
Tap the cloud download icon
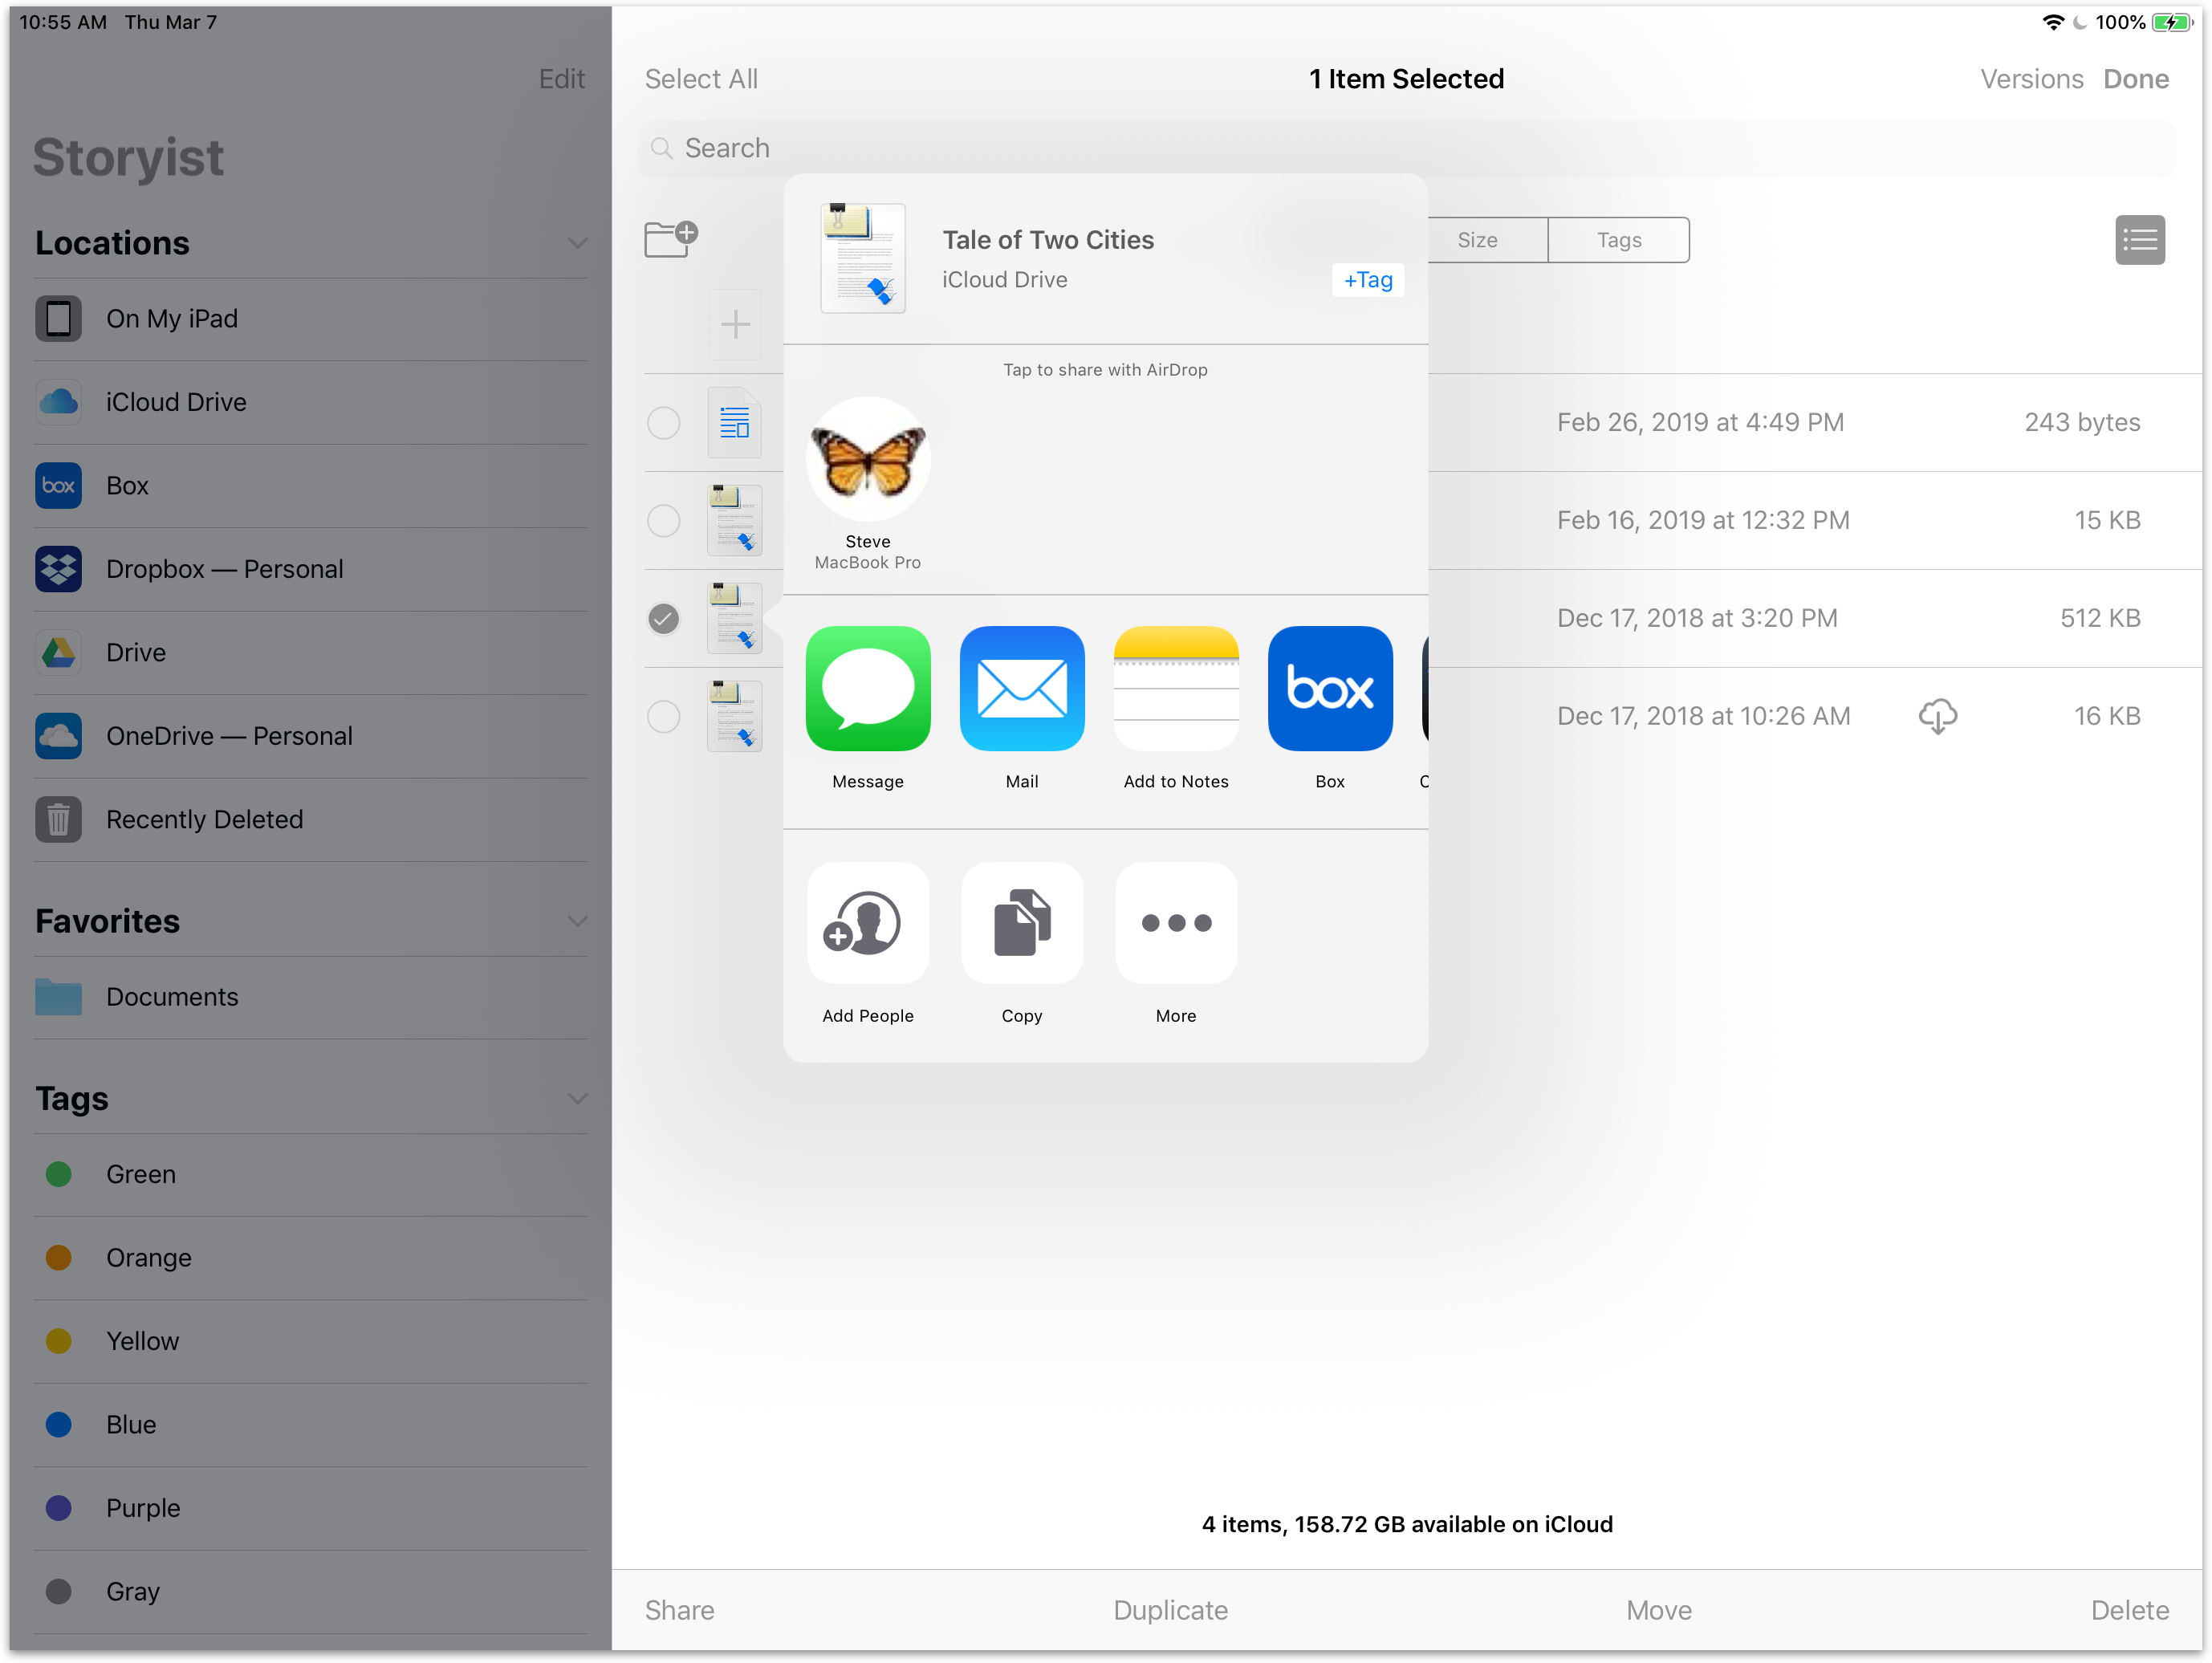pyautogui.click(x=1937, y=716)
